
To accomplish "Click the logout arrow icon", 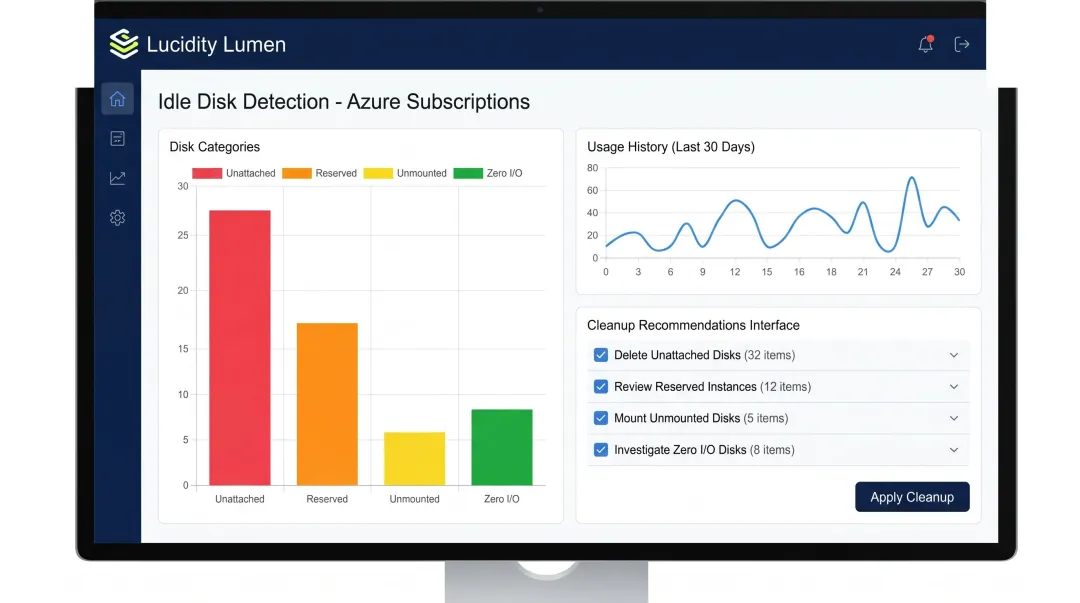I will click(x=962, y=44).
